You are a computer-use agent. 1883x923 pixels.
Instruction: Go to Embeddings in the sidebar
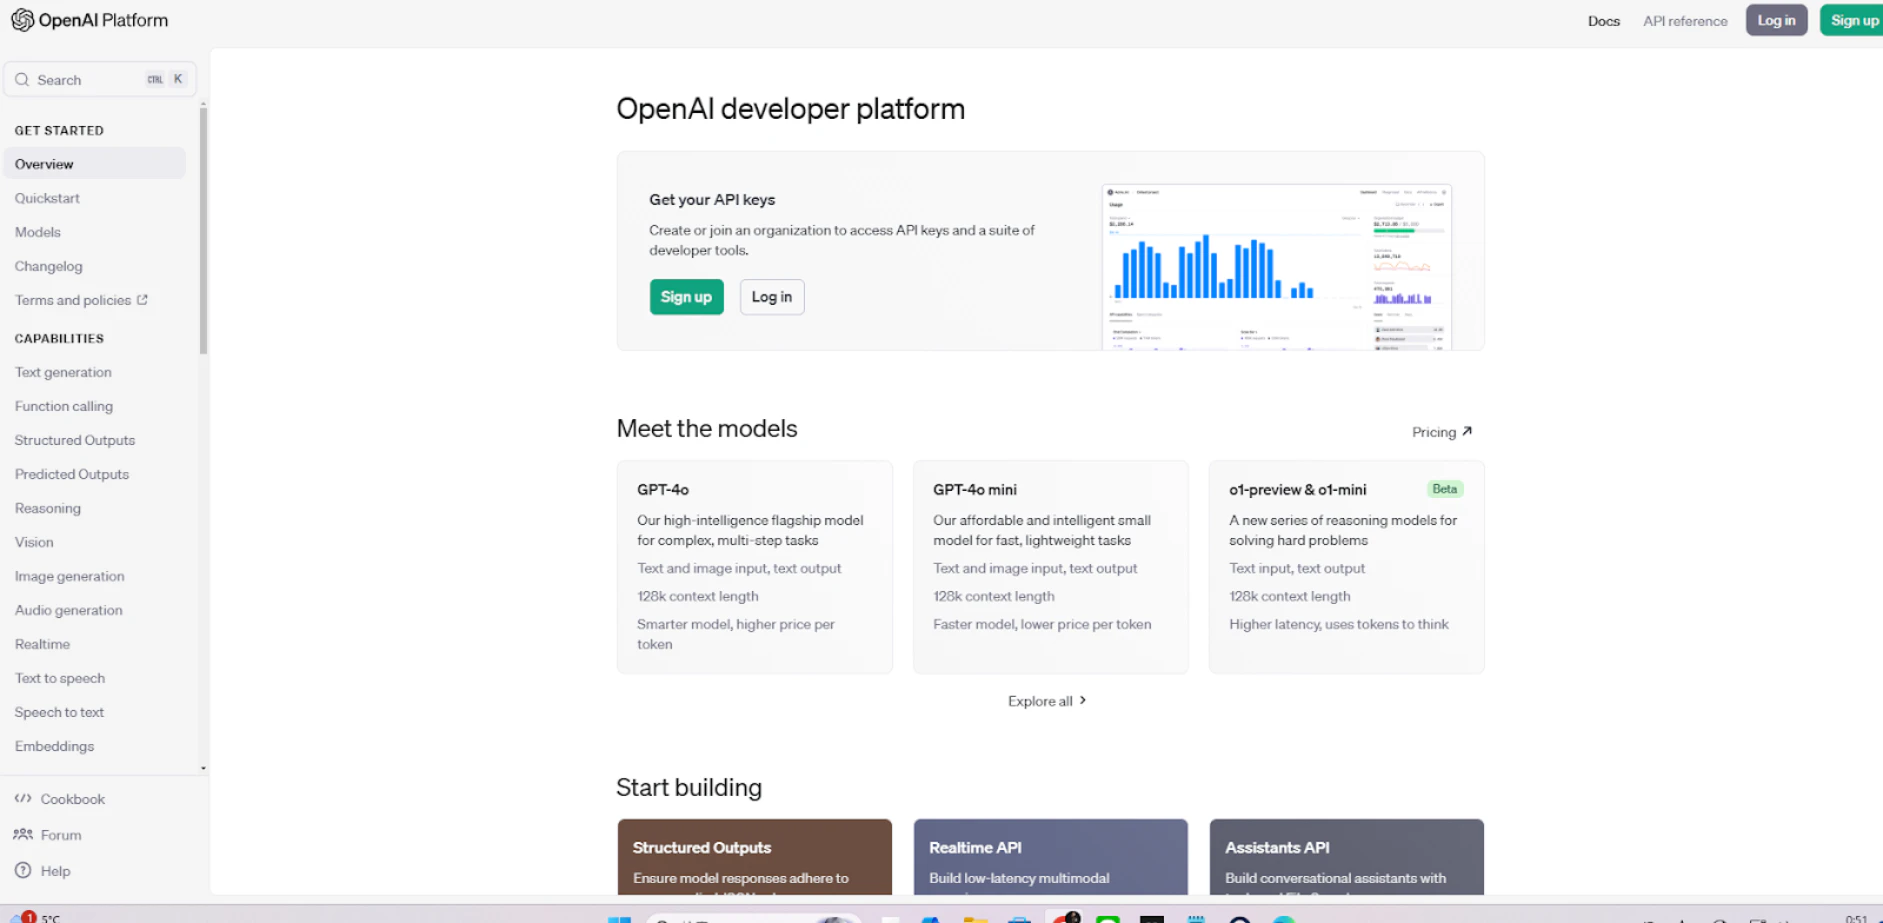(x=55, y=746)
